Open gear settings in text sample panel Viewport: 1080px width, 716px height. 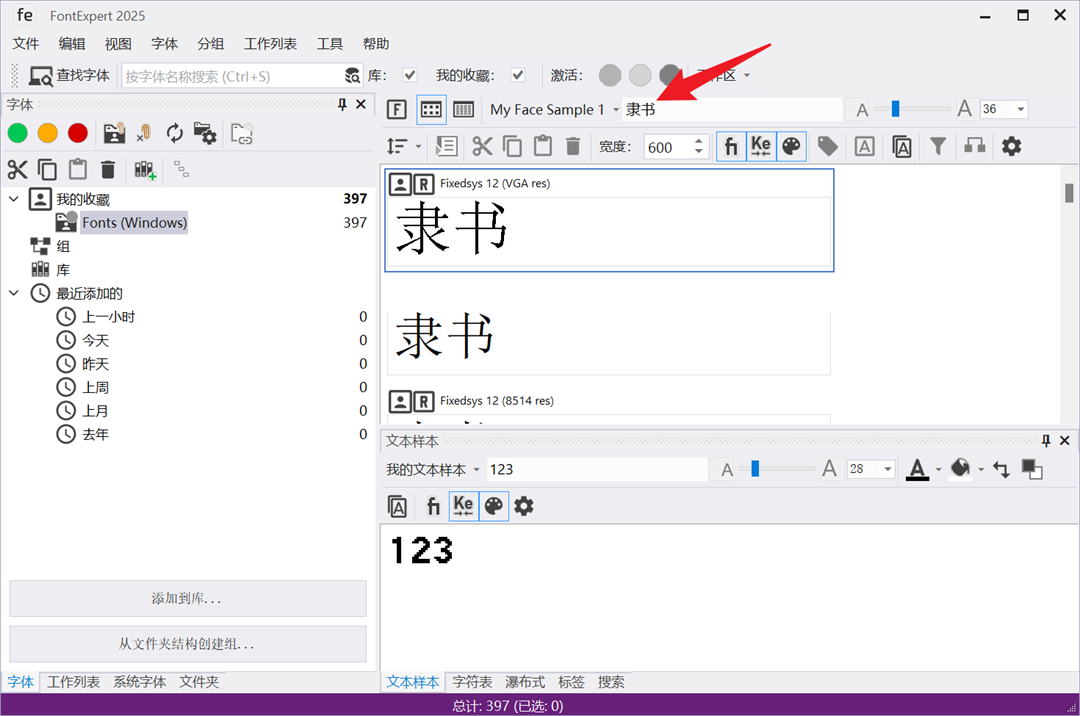(x=524, y=506)
